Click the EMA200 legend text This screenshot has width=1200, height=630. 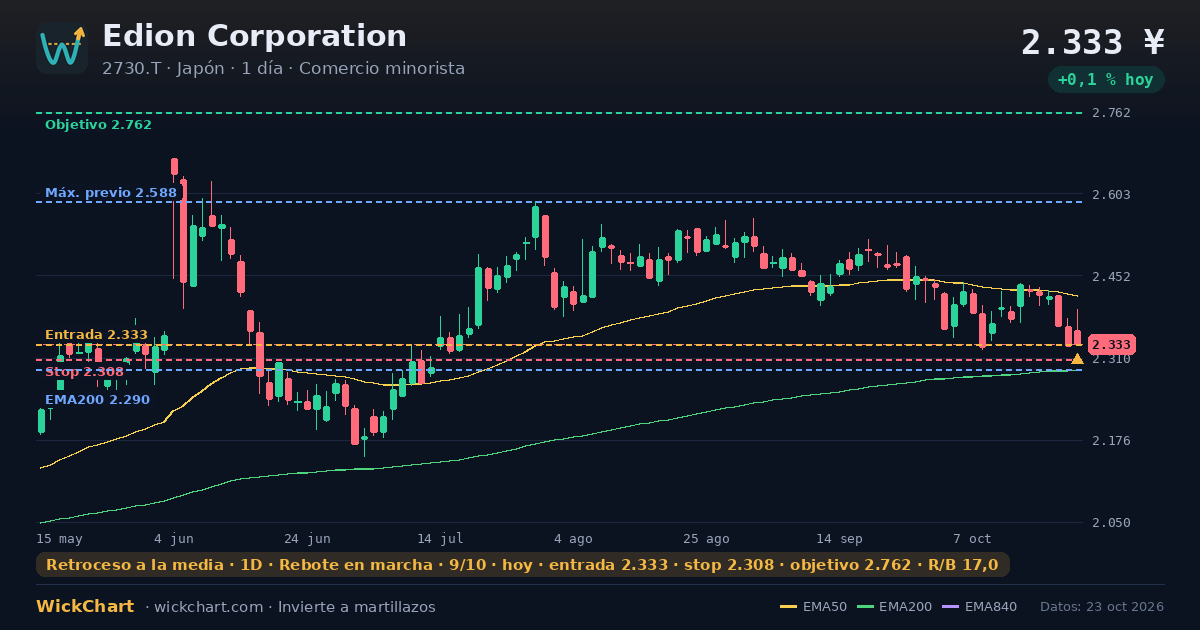click(x=906, y=607)
